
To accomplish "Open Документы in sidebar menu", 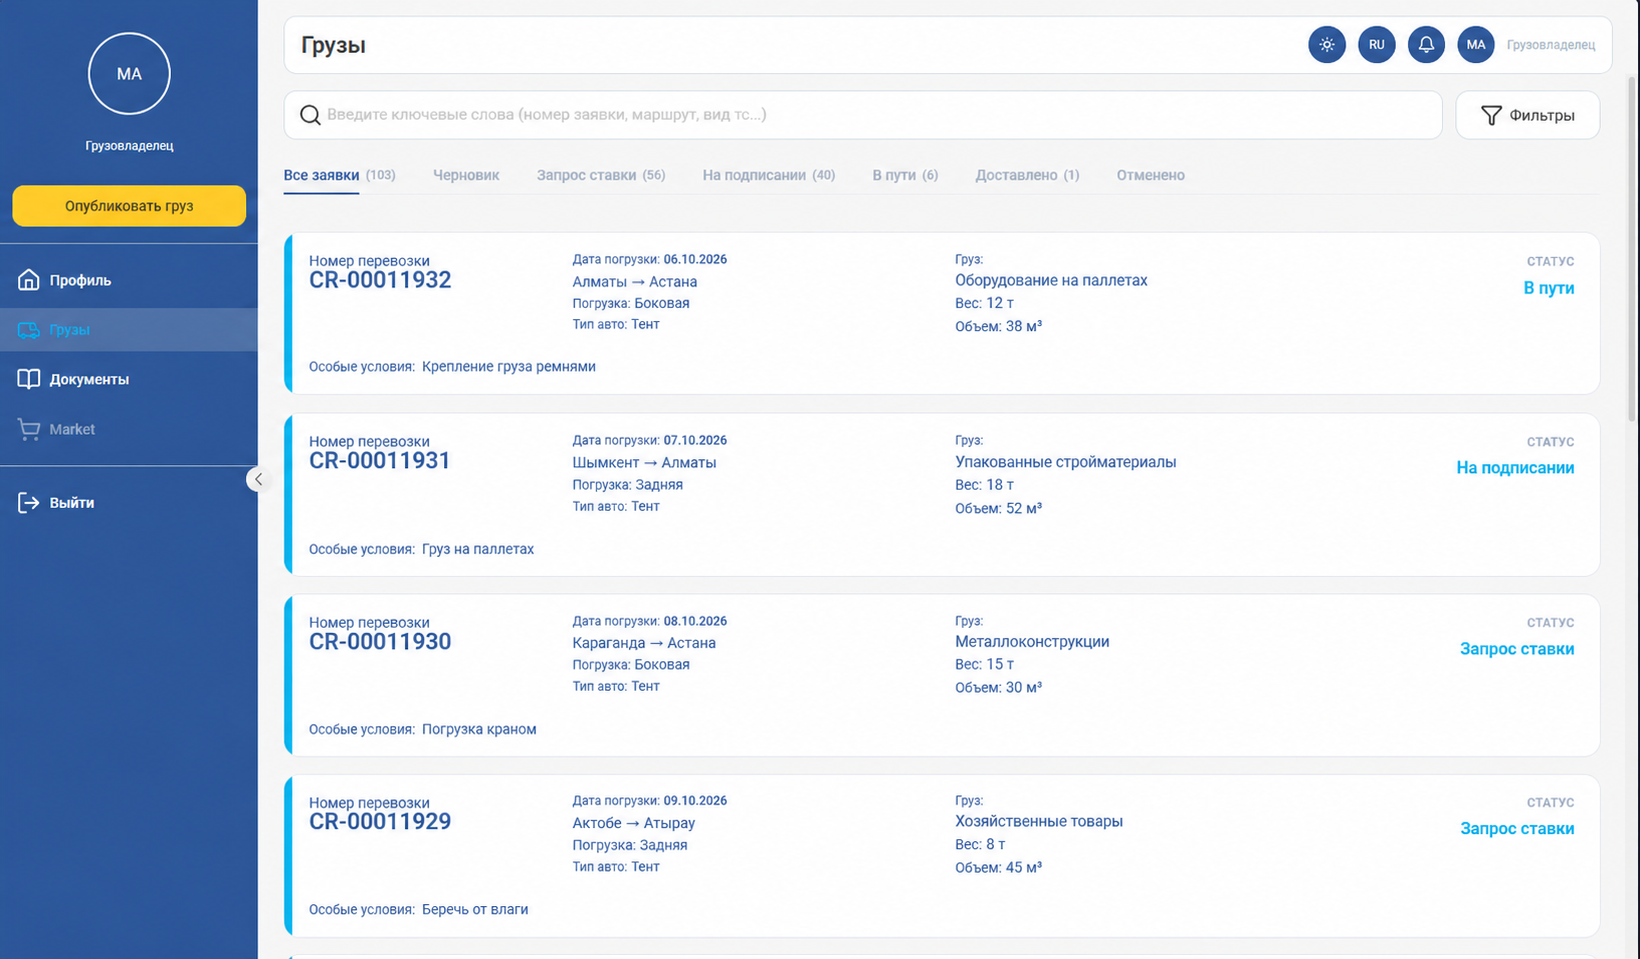I will point(129,379).
